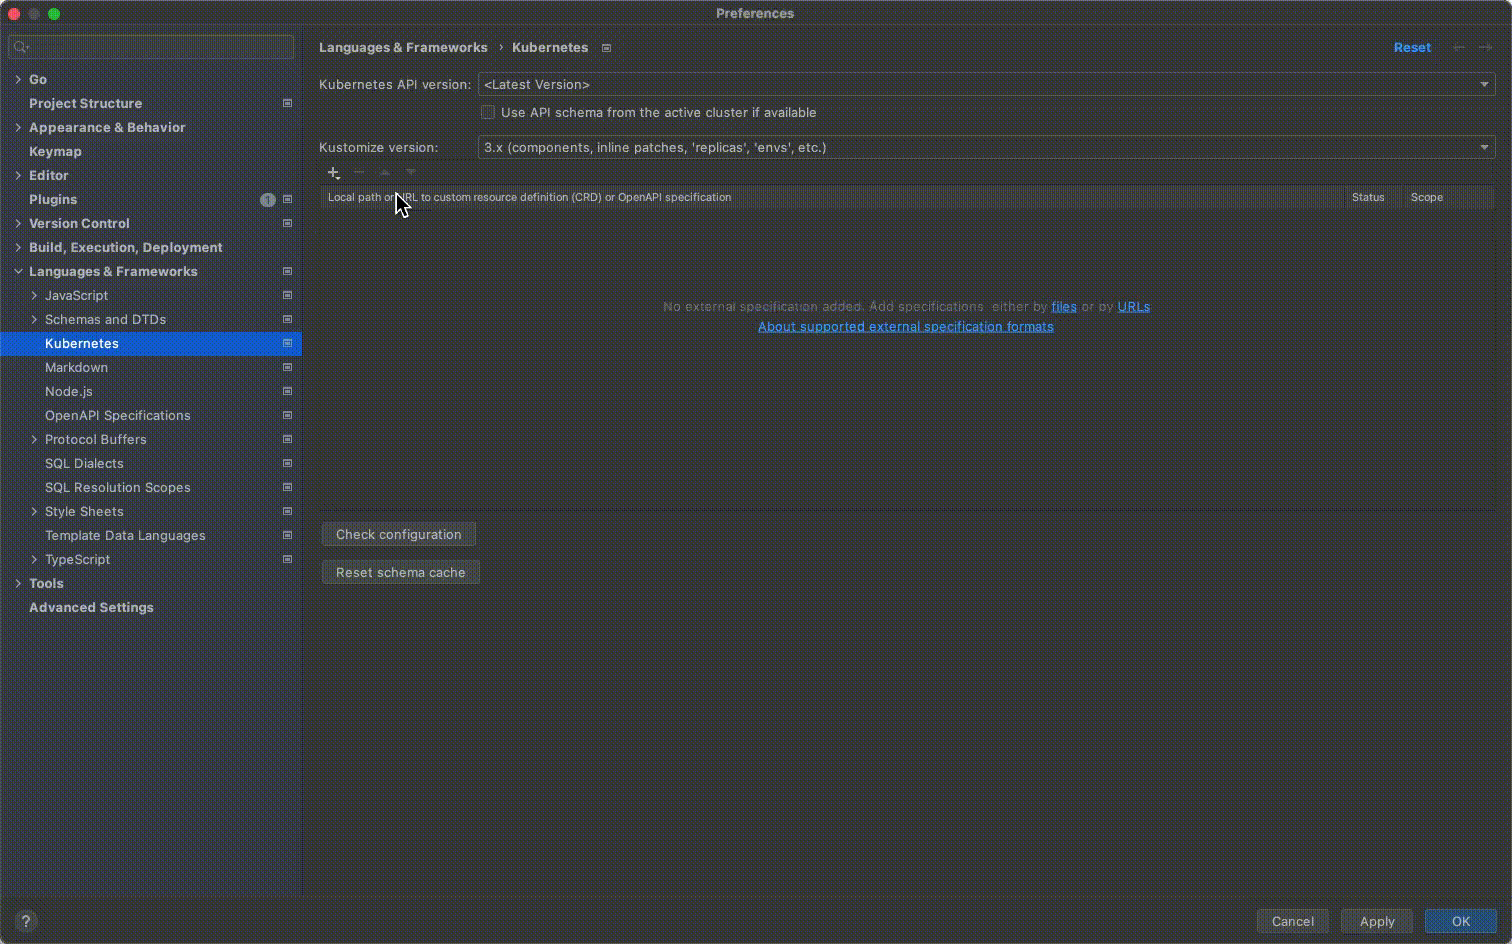Click the Reset link
Screen dimensions: 1512x944
pyautogui.click(x=1412, y=47)
